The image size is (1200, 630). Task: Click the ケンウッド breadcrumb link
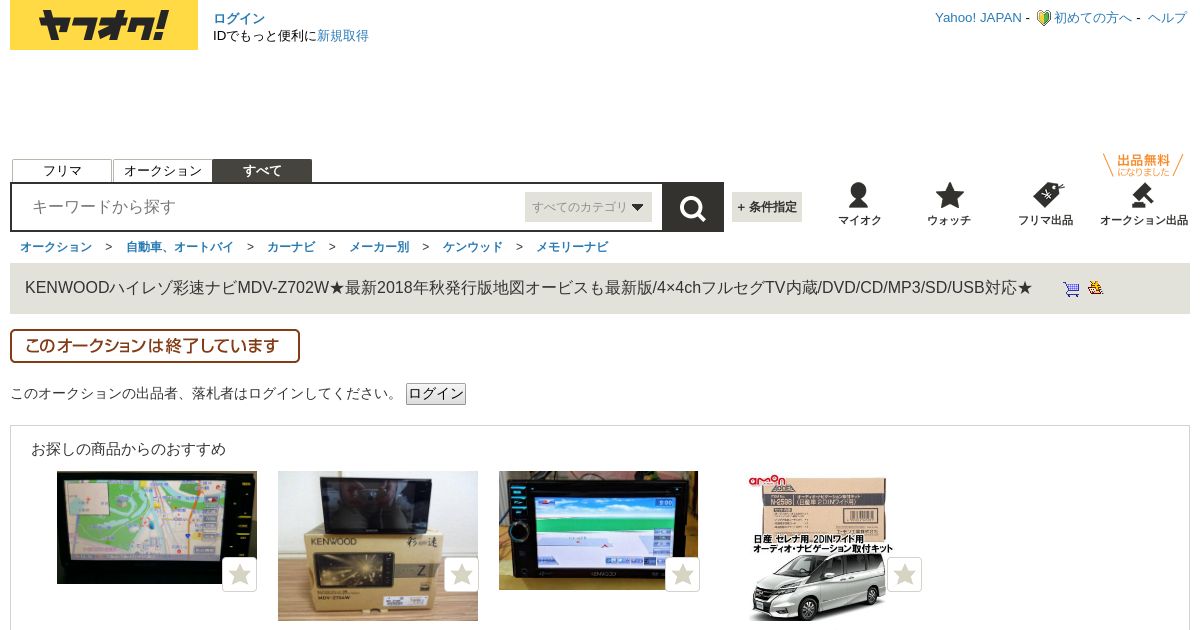click(473, 247)
